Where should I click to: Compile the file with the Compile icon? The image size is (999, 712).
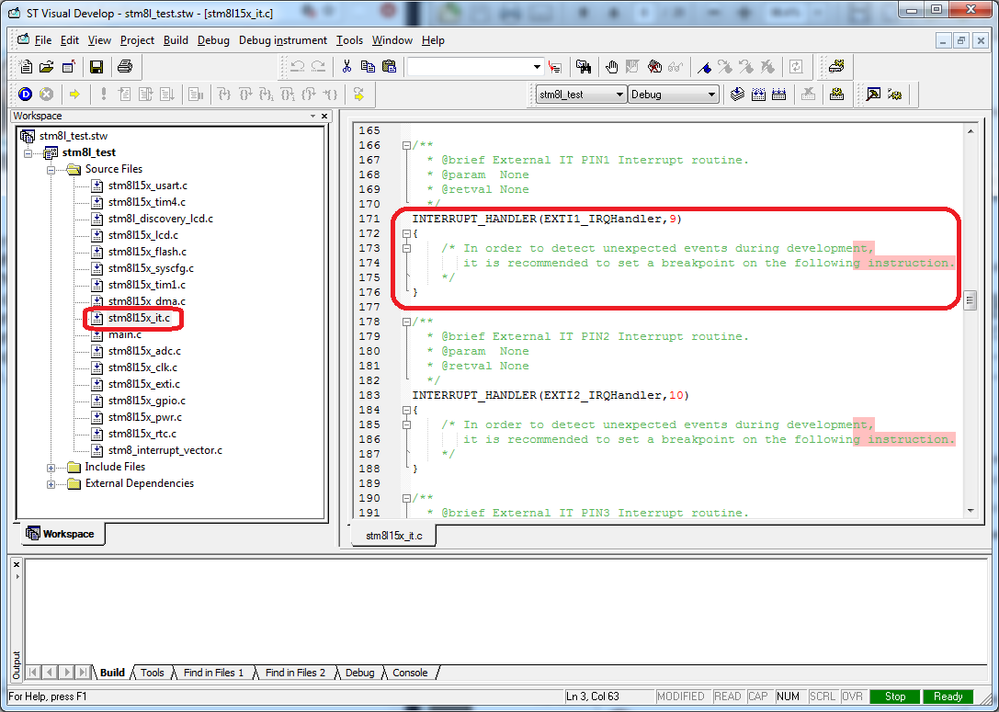point(737,94)
